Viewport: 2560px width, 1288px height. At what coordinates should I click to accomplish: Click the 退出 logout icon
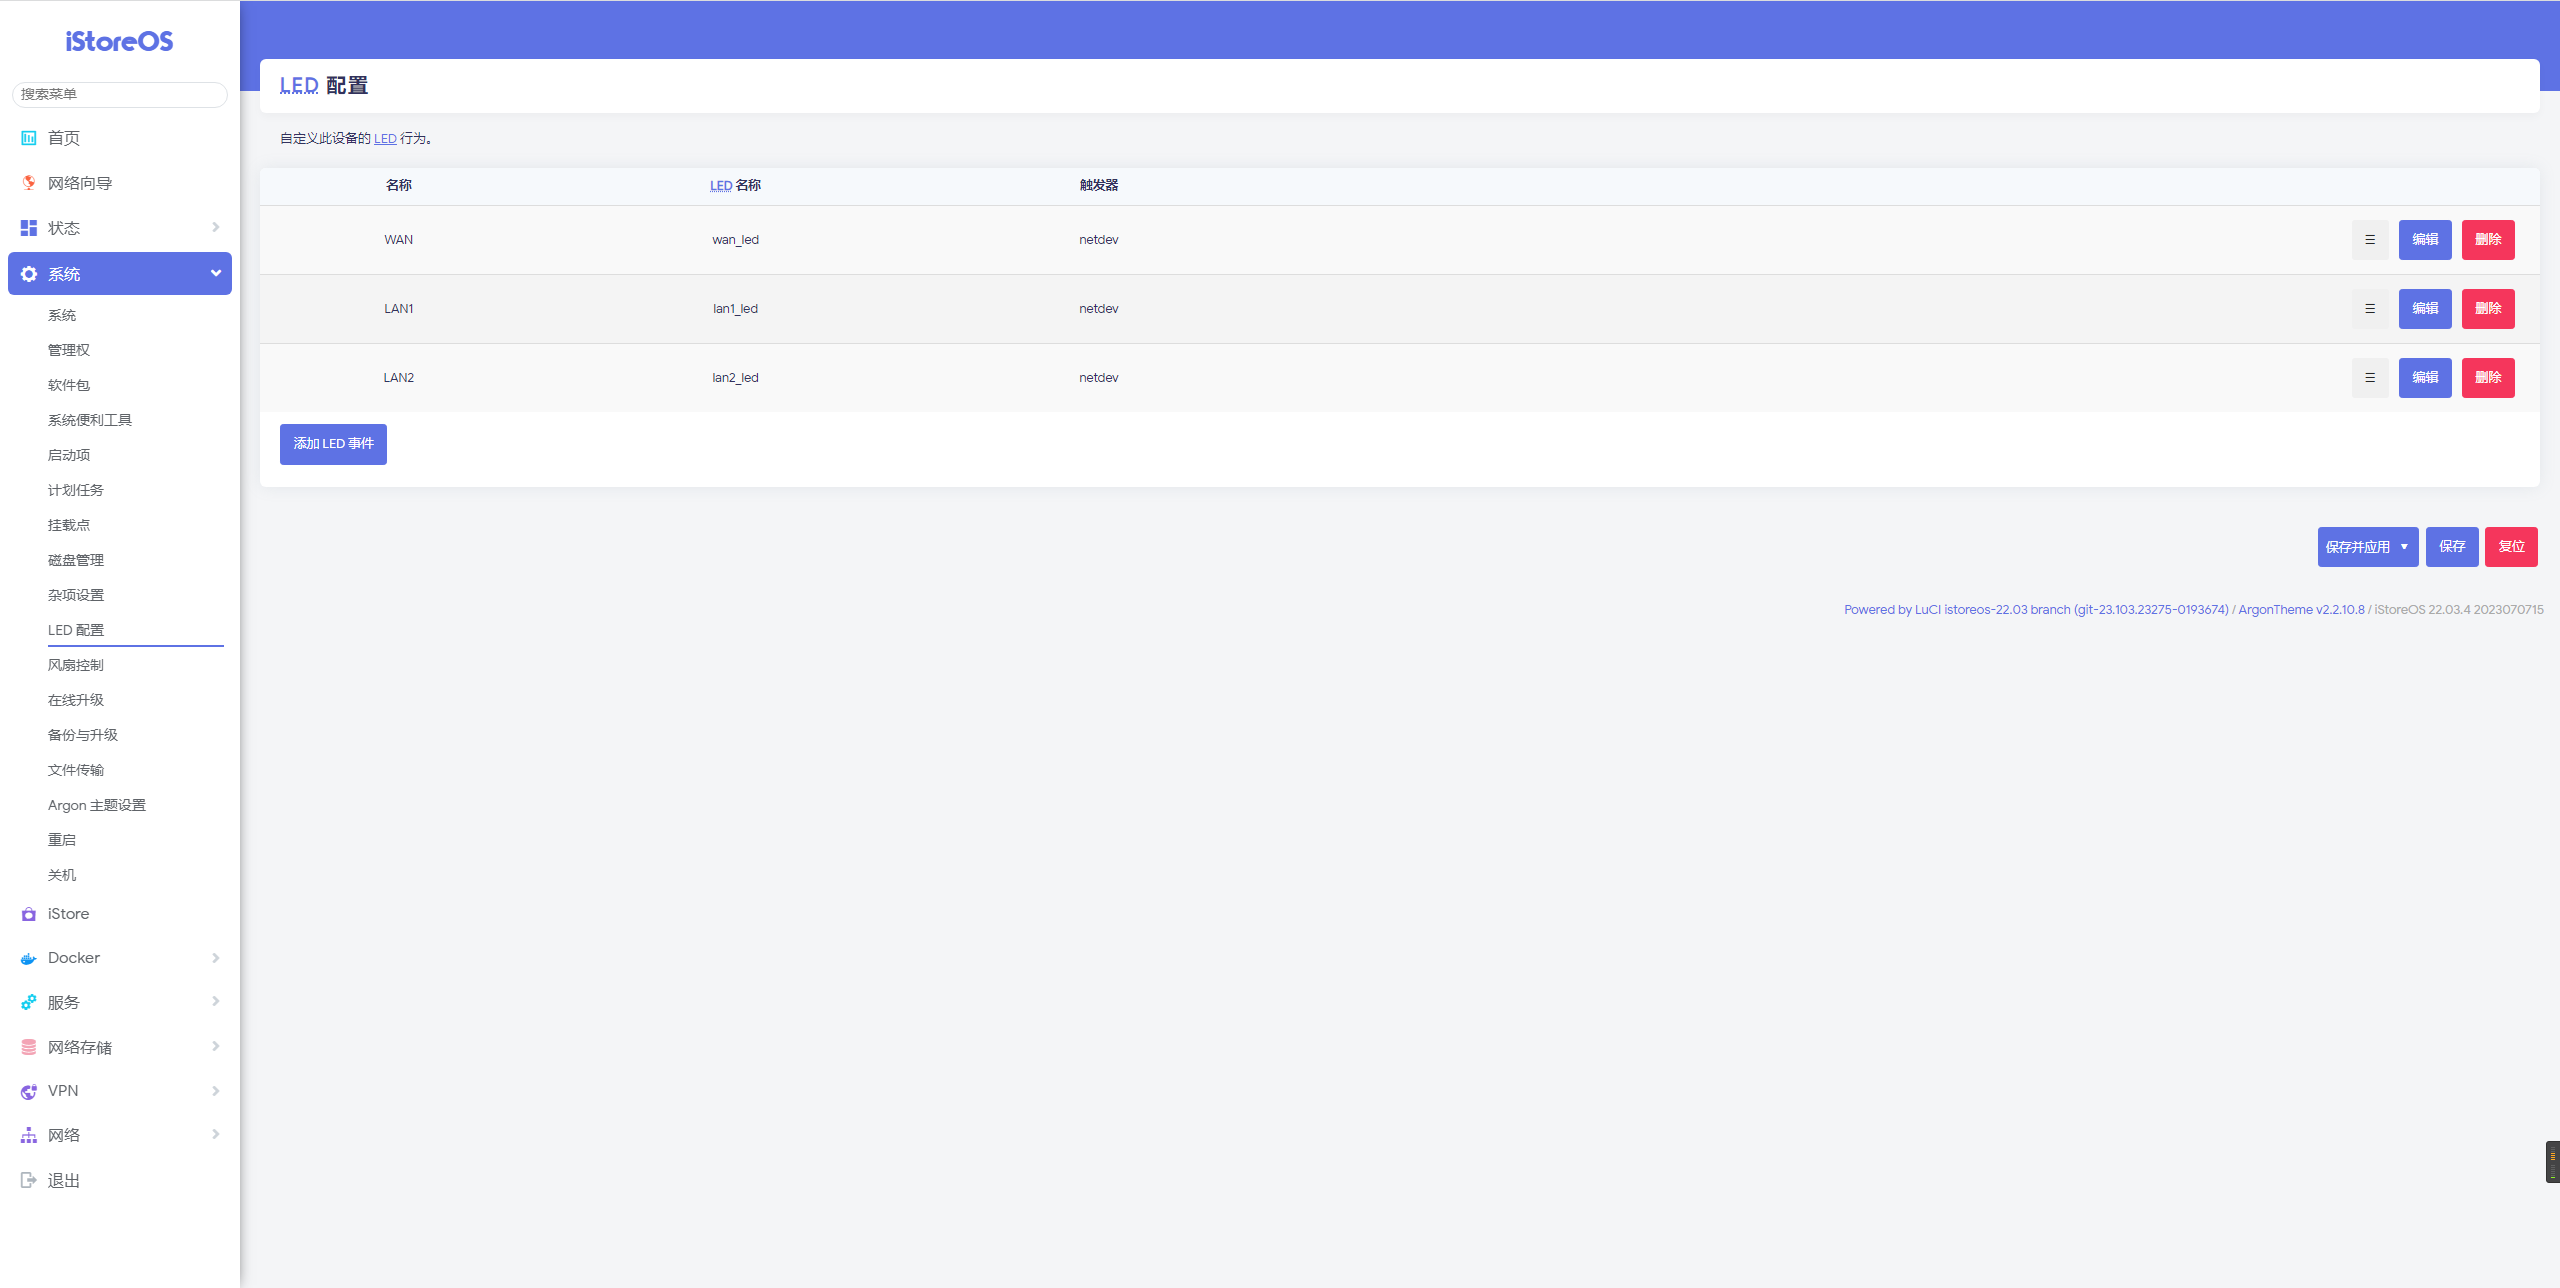[29, 1180]
